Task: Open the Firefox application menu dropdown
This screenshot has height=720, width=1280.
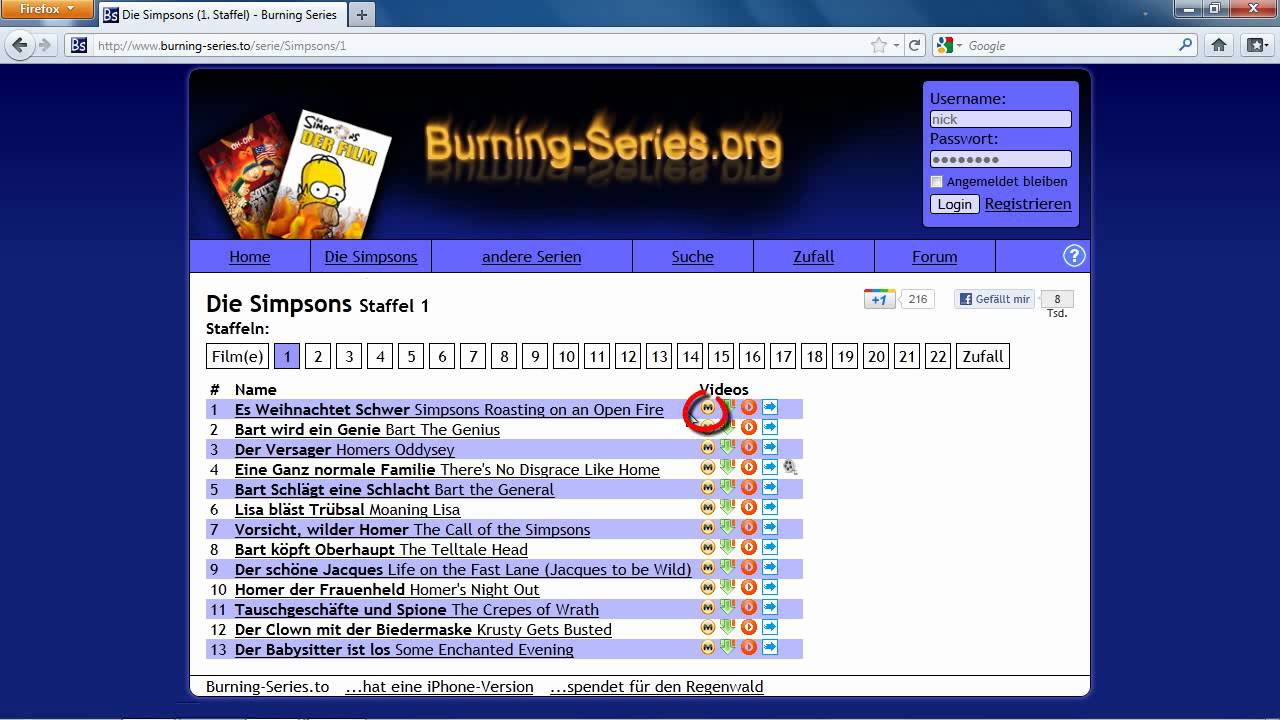Action: coord(47,9)
